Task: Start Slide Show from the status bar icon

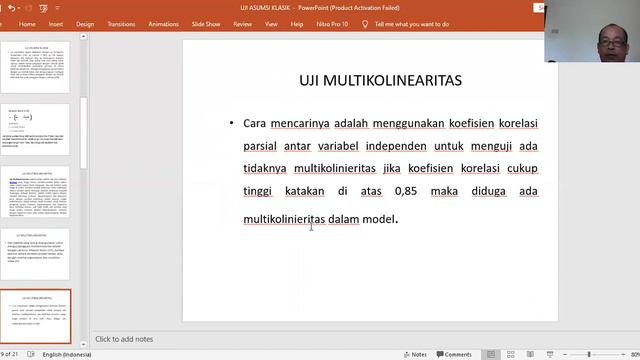Action: click(550, 354)
